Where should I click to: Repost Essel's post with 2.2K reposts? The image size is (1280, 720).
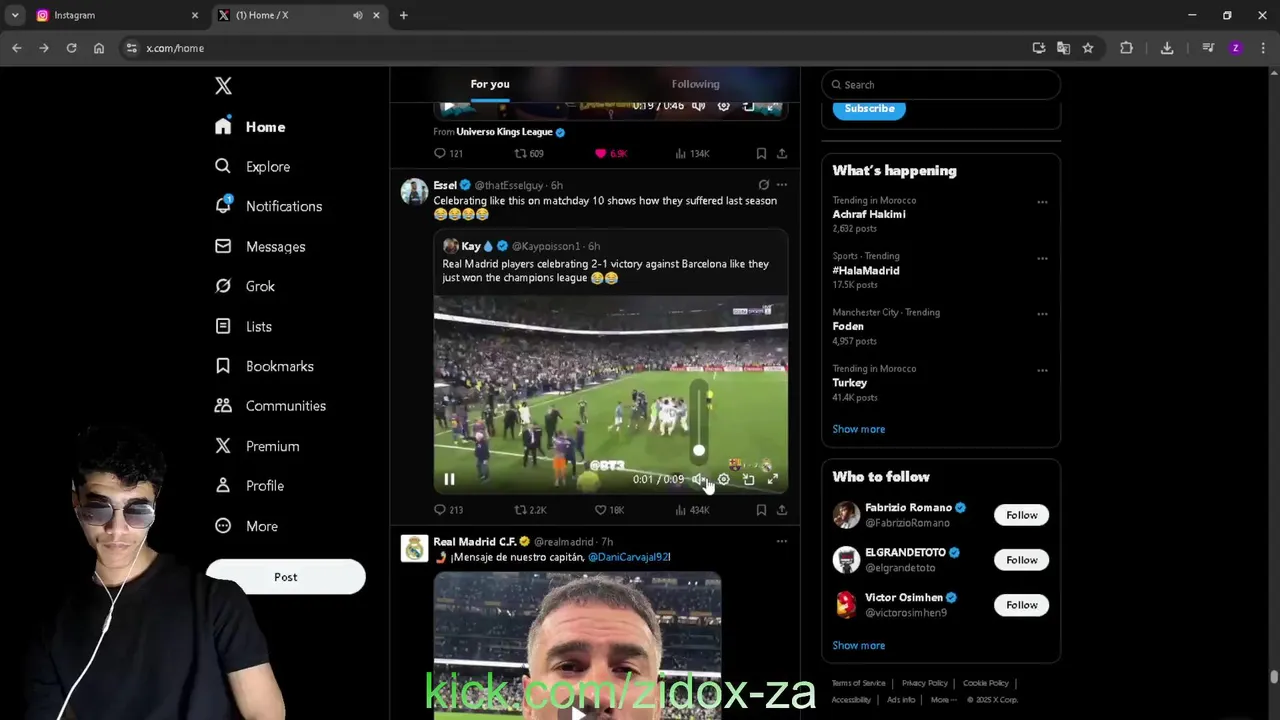pyautogui.click(x=530, y=510)
